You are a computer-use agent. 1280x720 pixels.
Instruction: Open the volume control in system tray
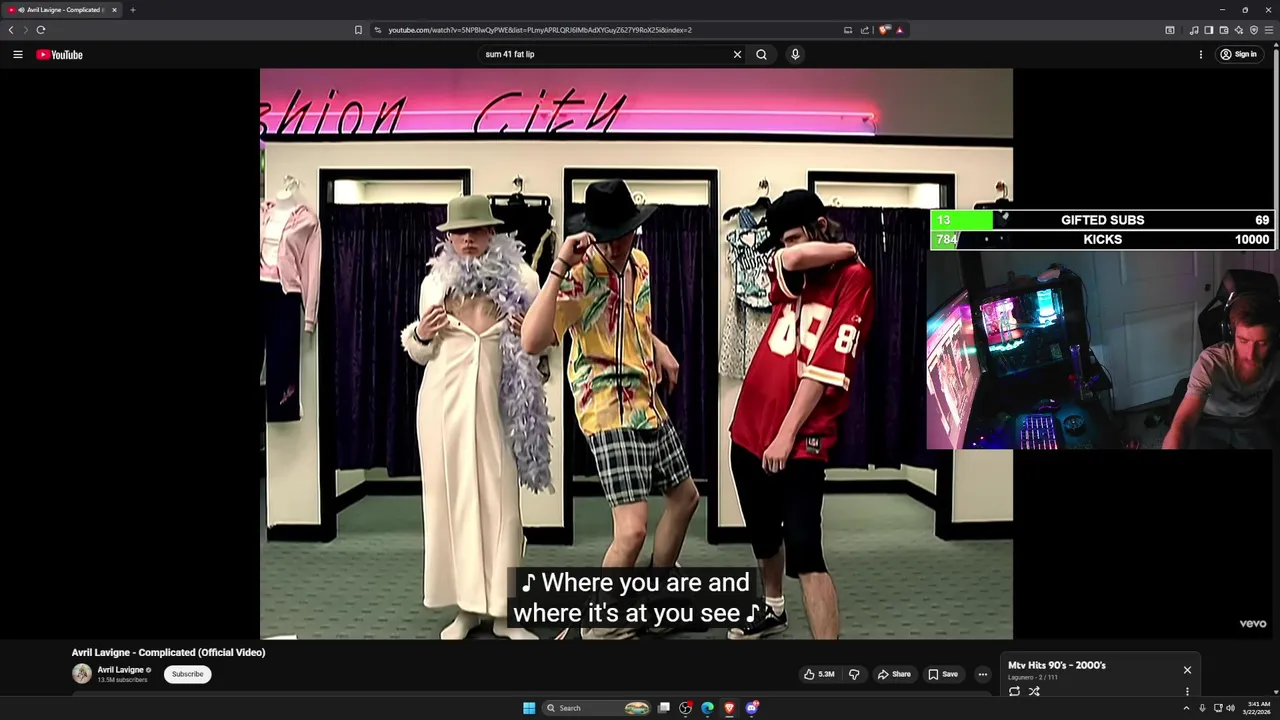tap(1230, 708)
